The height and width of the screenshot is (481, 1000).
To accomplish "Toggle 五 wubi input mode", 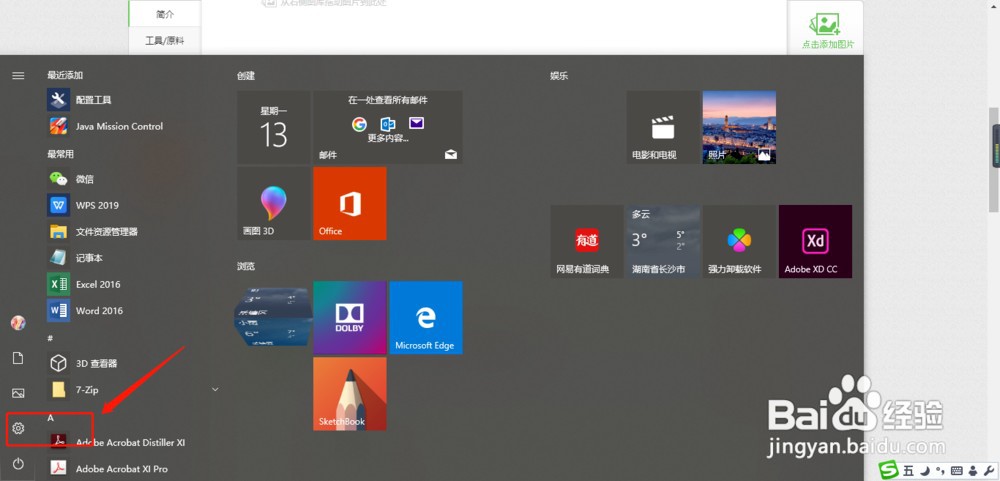I will click(908, 471).
